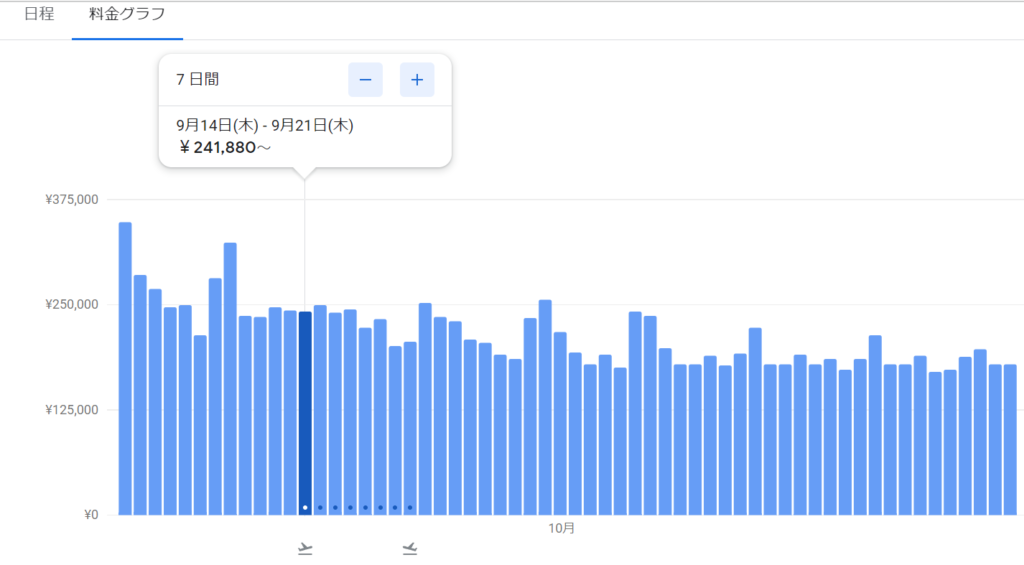This screenshot has width=1024, height=565.
Task: Click the ¥125,000 axis label
Action: (x=72, y=410)
